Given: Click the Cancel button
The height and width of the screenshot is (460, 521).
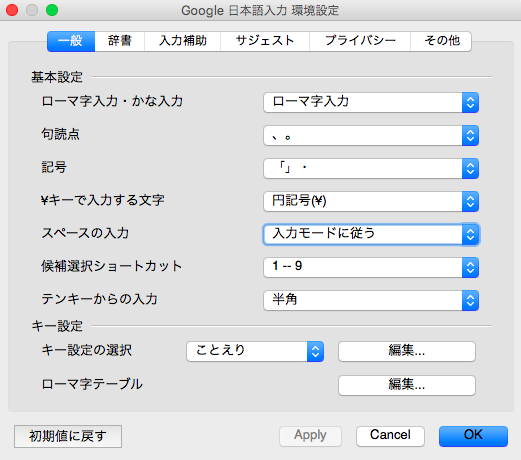Looking at the screenshot, I should [x=390, y=436].
